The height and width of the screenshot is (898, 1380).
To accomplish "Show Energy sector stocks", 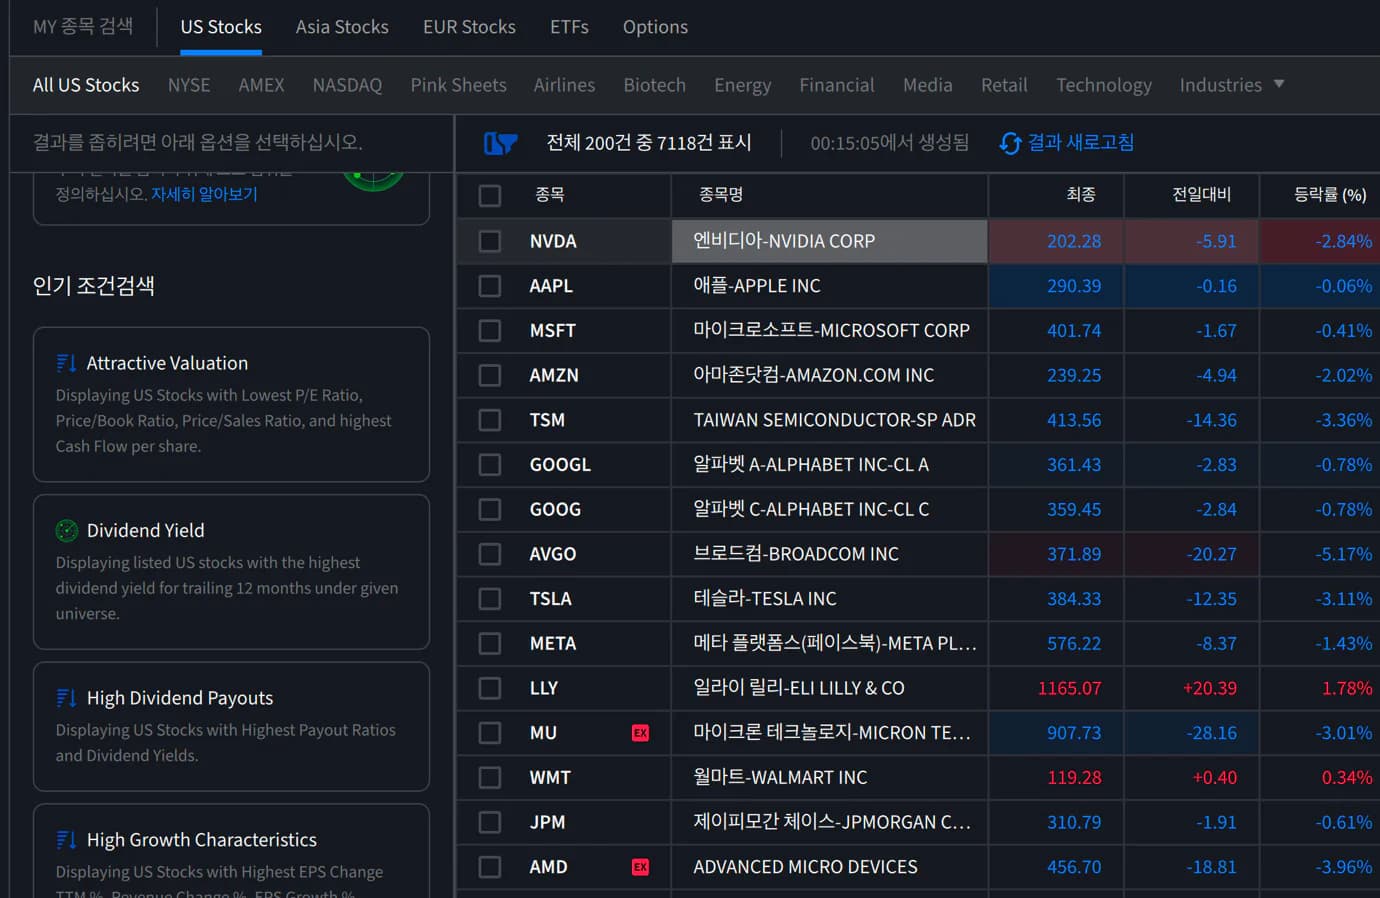I will point(742,85).
